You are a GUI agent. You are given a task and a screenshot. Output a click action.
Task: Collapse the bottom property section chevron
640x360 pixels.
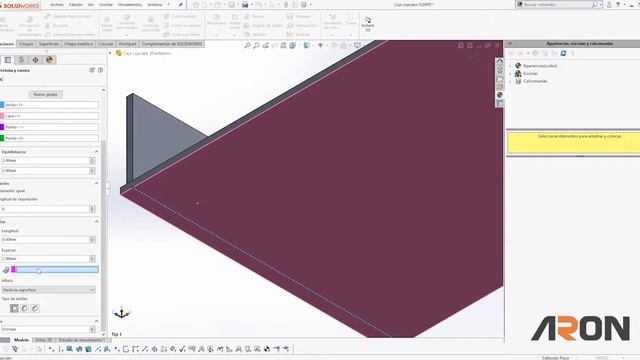point(96,321)
